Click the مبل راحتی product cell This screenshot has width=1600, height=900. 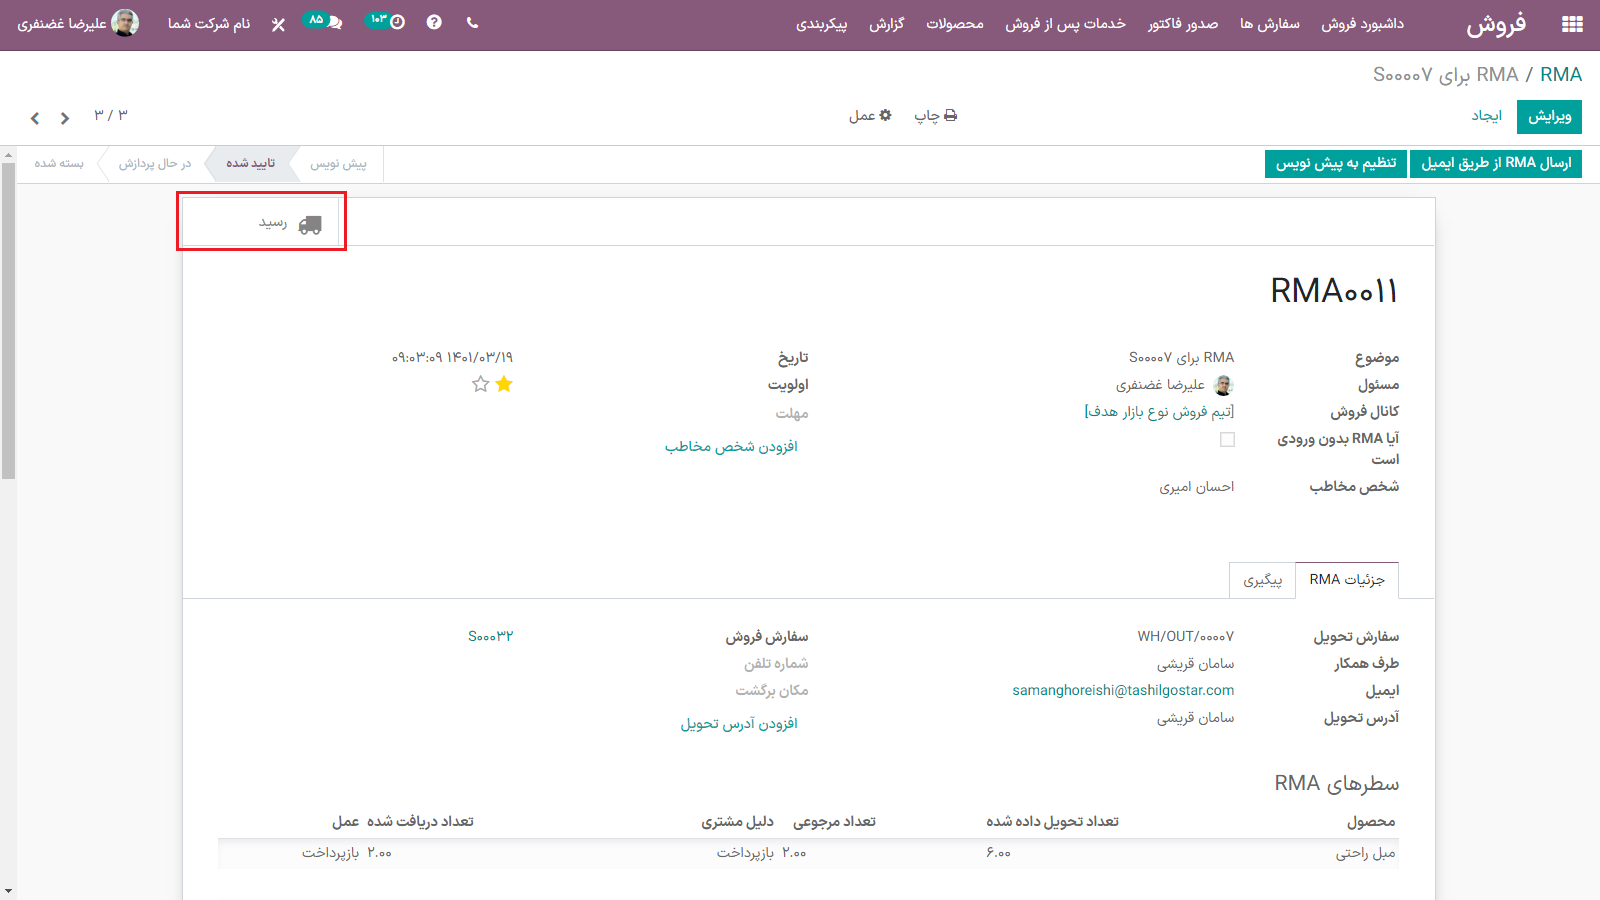[1365, 853]
